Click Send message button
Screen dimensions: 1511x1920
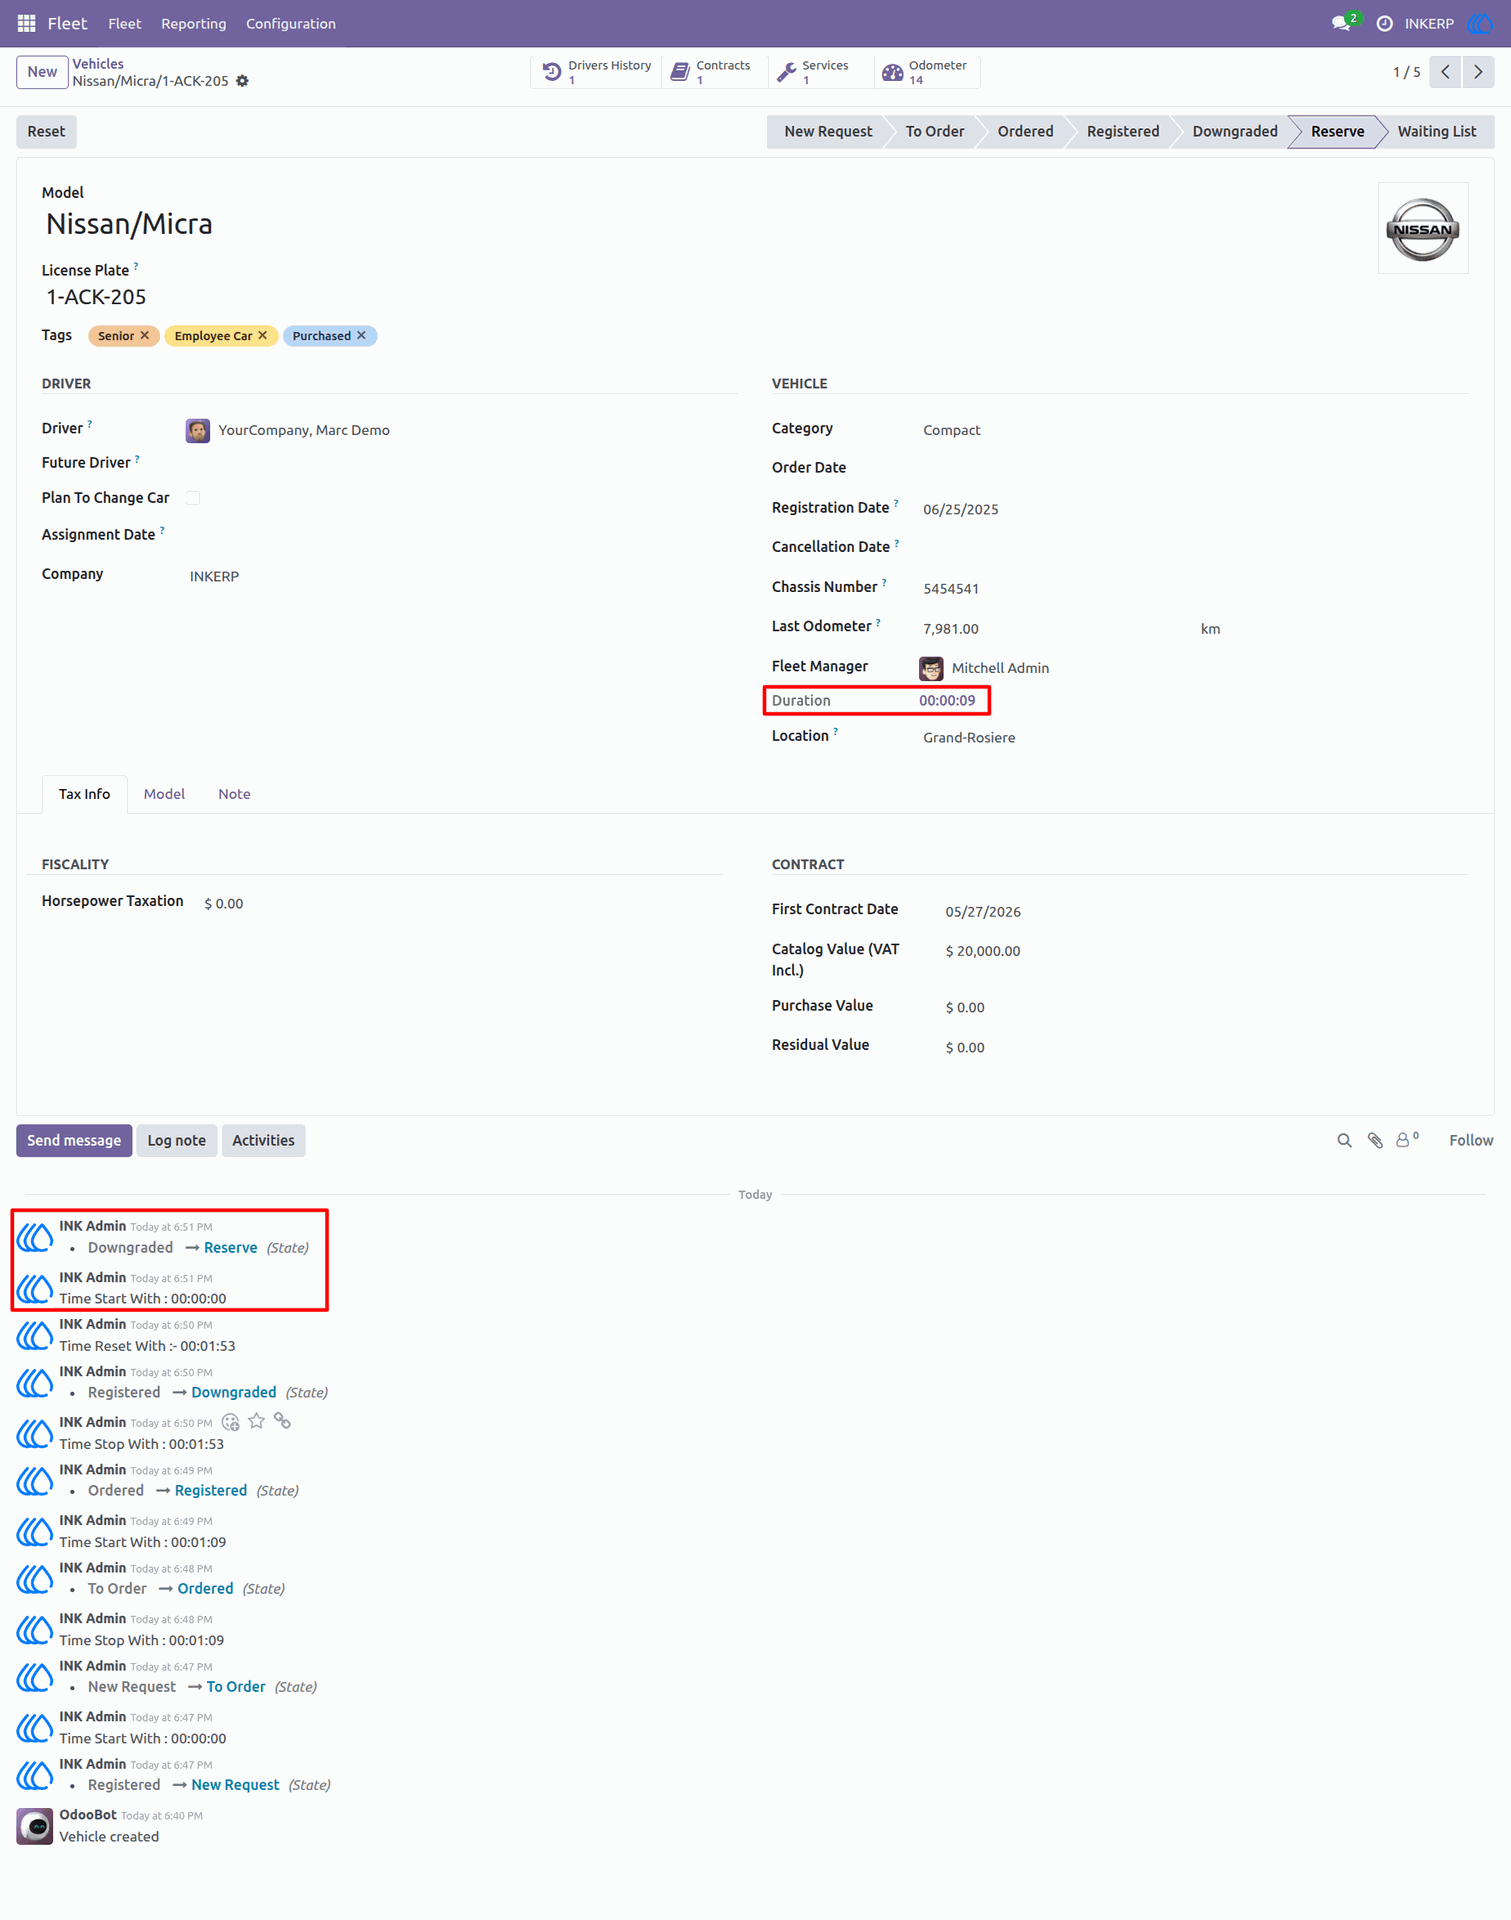74,1141
